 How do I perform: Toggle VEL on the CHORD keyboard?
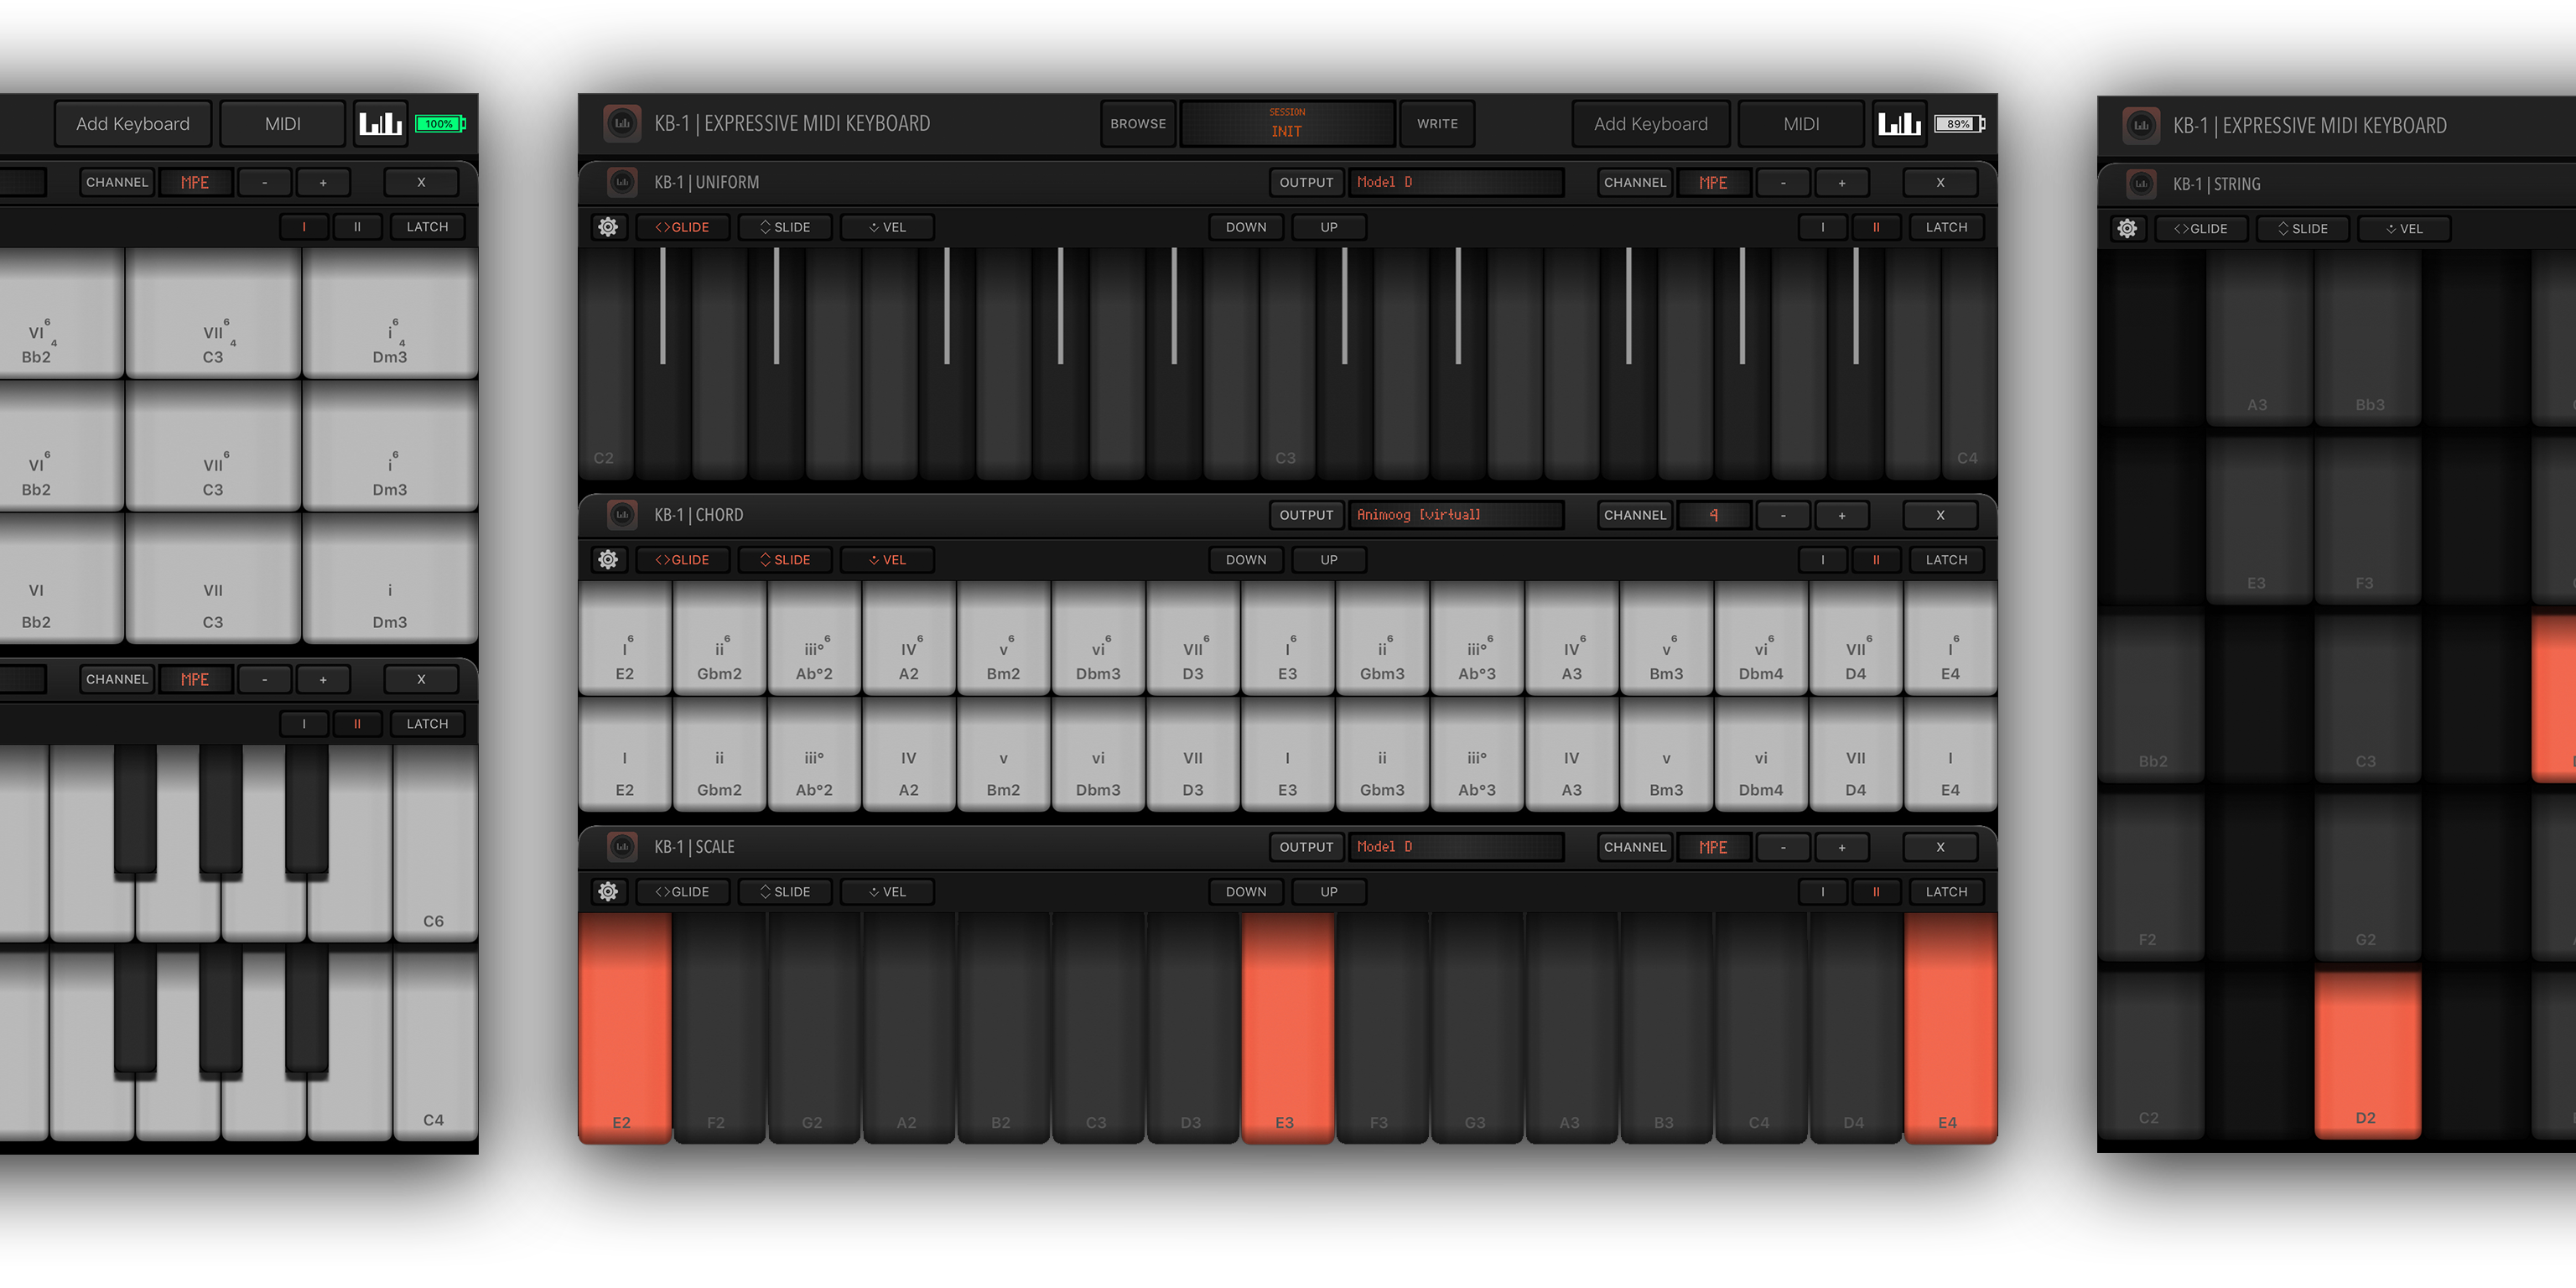coord(888,559)
